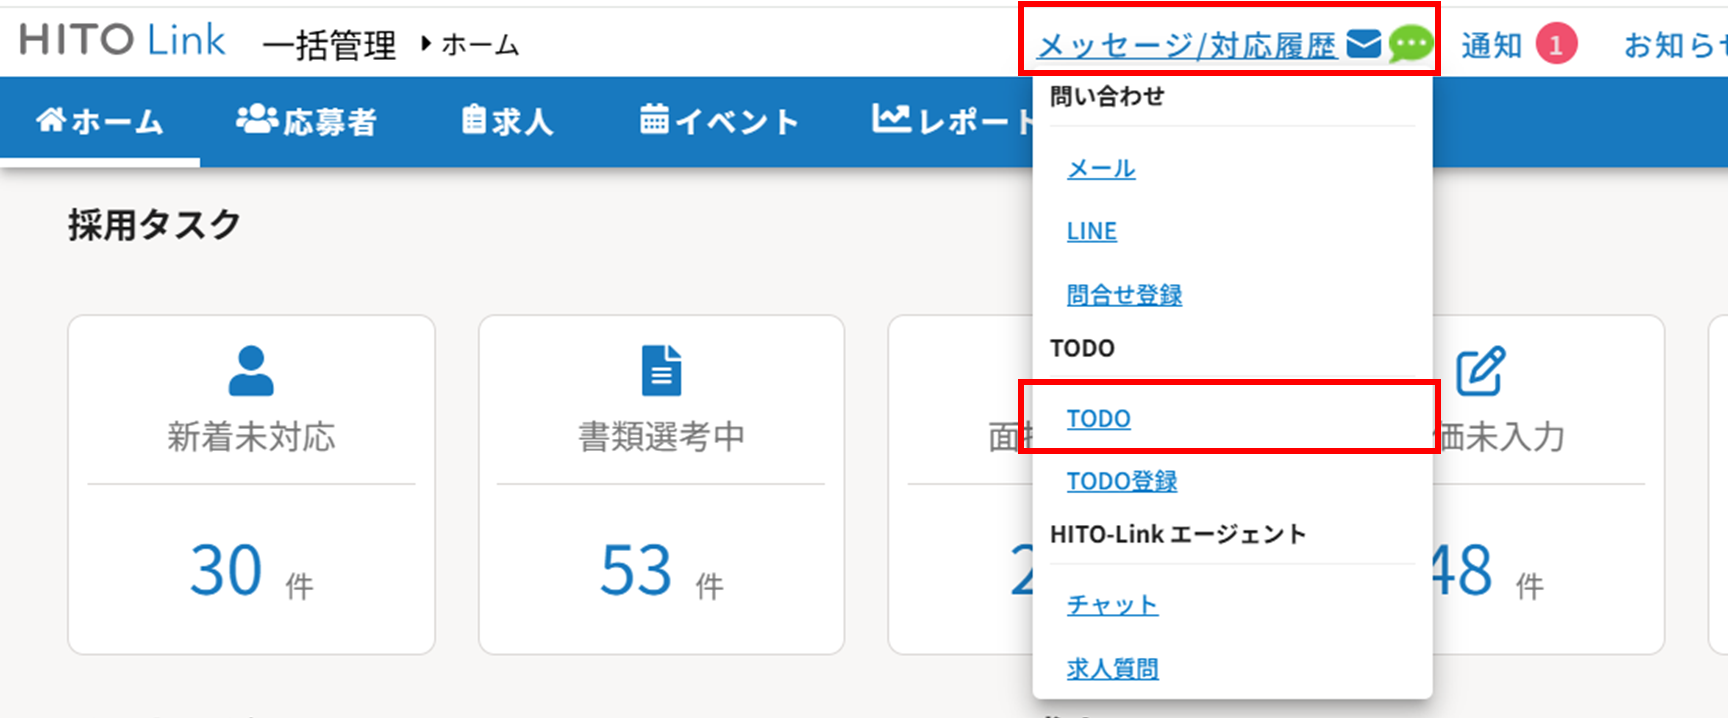Open the ホーム tab in navigation bar
The height and width of the screenshot is (718, 1728).
click(x=100, y=122)
